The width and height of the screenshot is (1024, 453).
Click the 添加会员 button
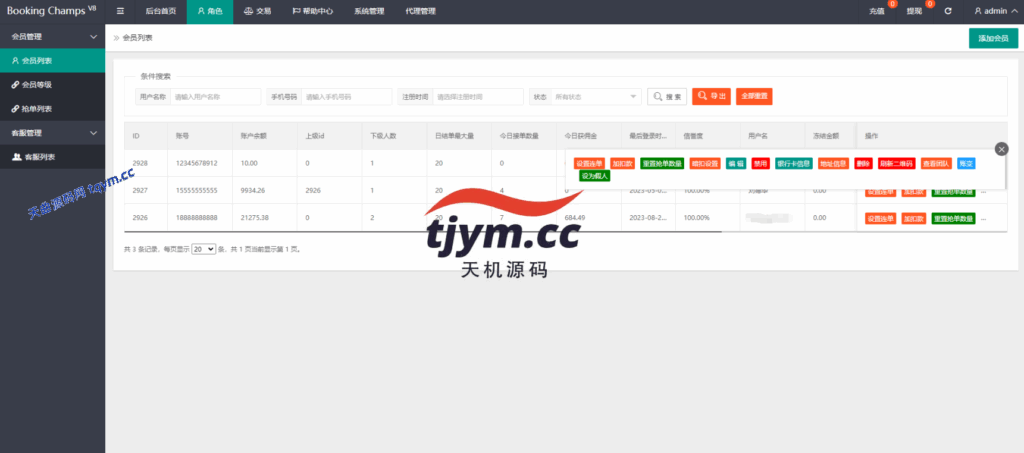(x=993, y=39)
